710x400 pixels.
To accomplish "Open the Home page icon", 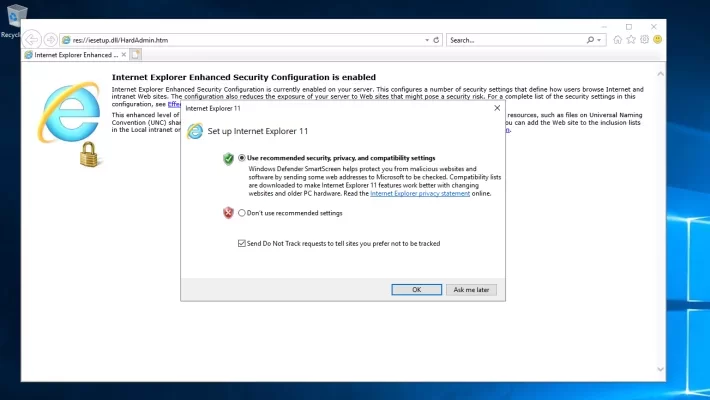I will pos(618,40).
